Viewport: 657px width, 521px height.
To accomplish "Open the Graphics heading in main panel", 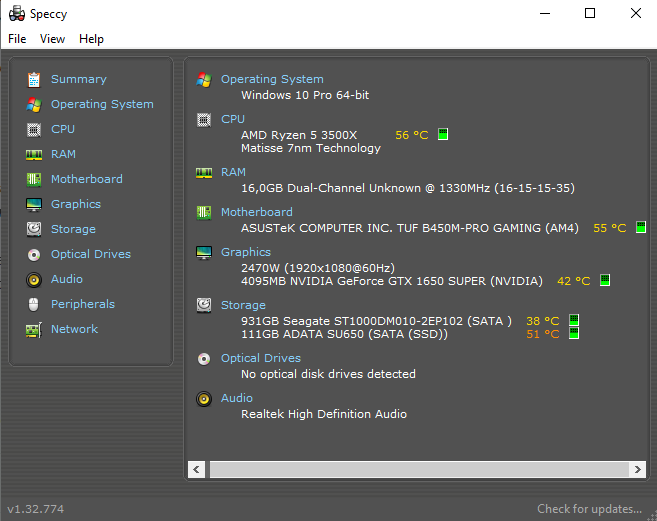I will click(246, 252).
